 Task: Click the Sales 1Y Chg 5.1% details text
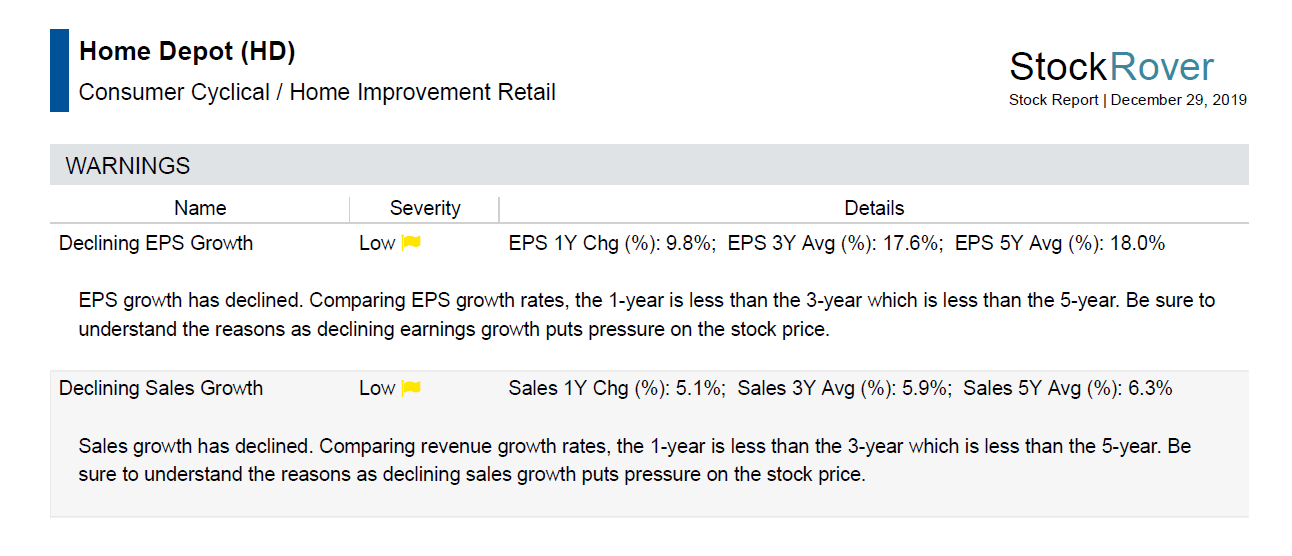click(616, 388)
